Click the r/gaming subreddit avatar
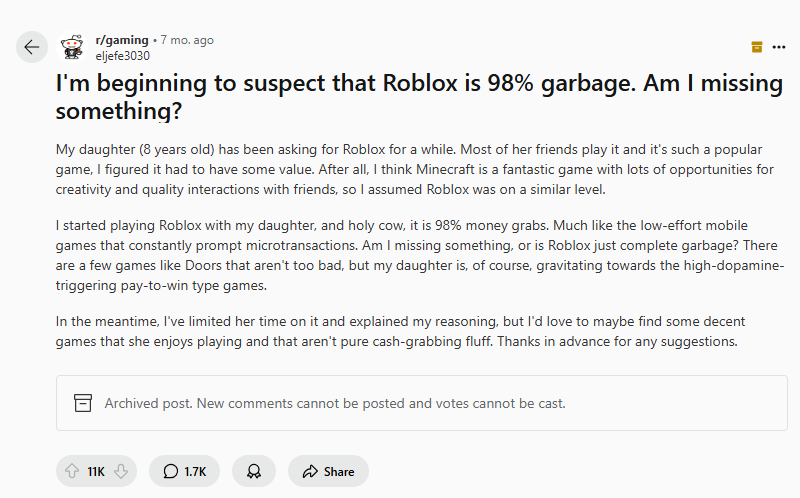The width and height of the screenshot is (800, 498). (73, 47)
